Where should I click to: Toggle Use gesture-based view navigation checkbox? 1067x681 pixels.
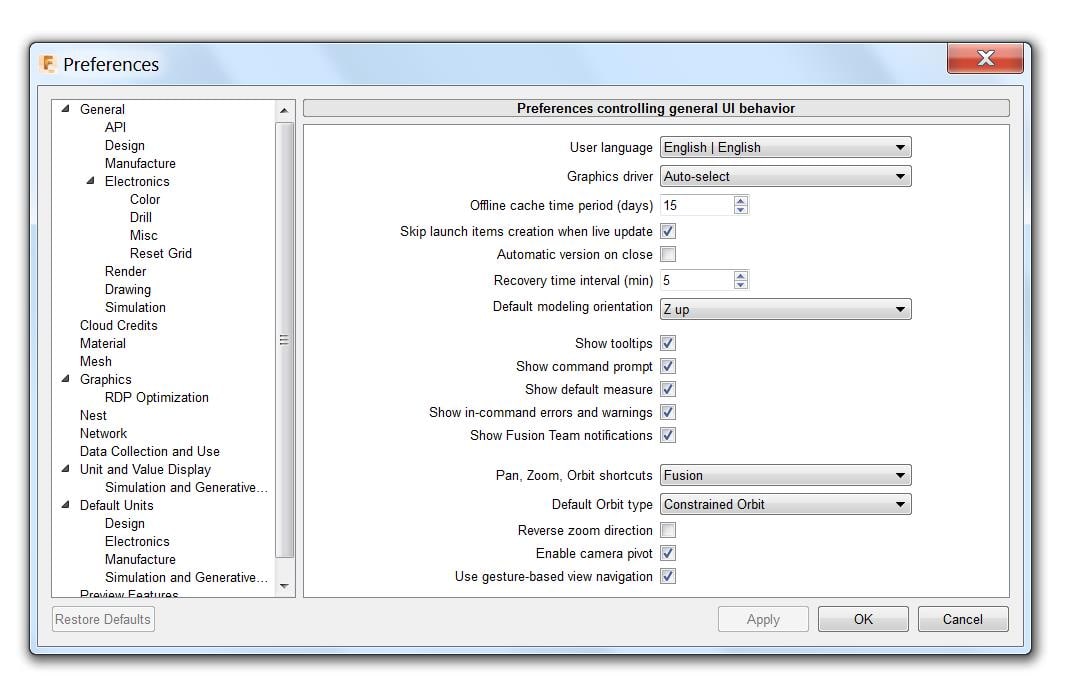668,577
